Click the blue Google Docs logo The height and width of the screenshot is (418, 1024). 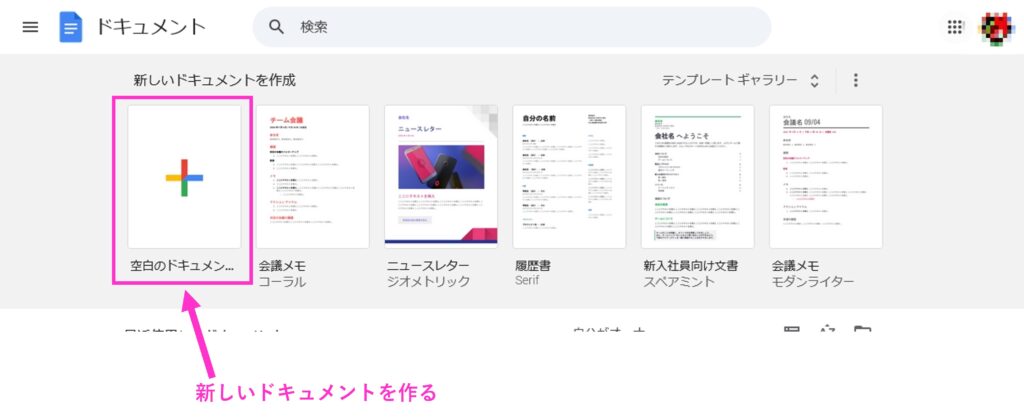click(71, 27)
